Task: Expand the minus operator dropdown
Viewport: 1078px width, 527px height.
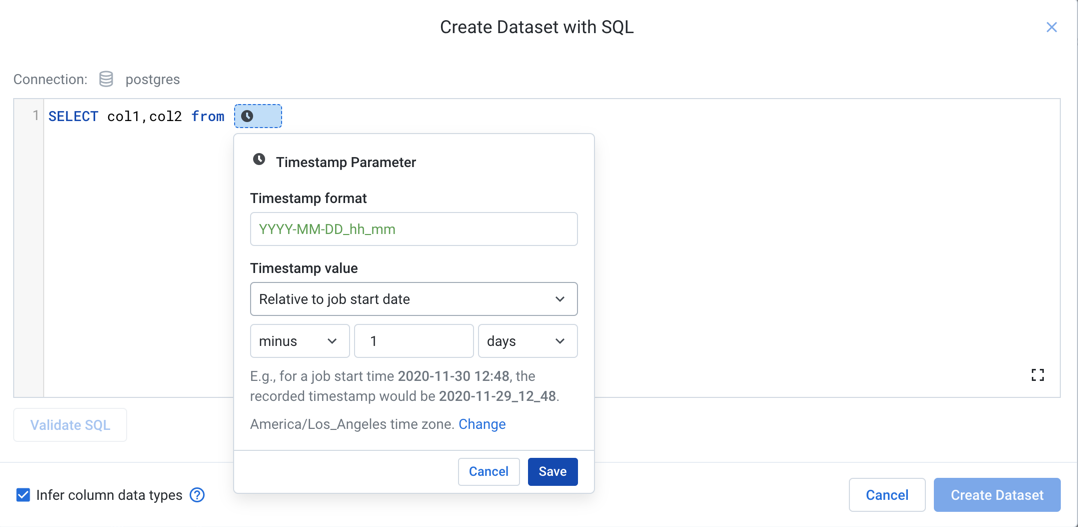Action: pos(299,341)
